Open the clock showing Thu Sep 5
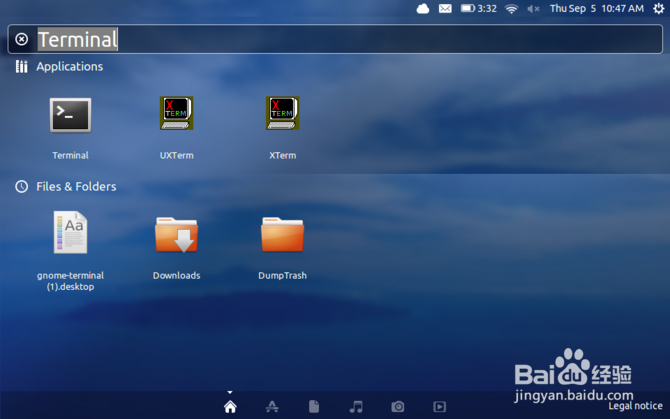This screenshot has width=670, height=419. pyautogui.click(x=597, y=9)
